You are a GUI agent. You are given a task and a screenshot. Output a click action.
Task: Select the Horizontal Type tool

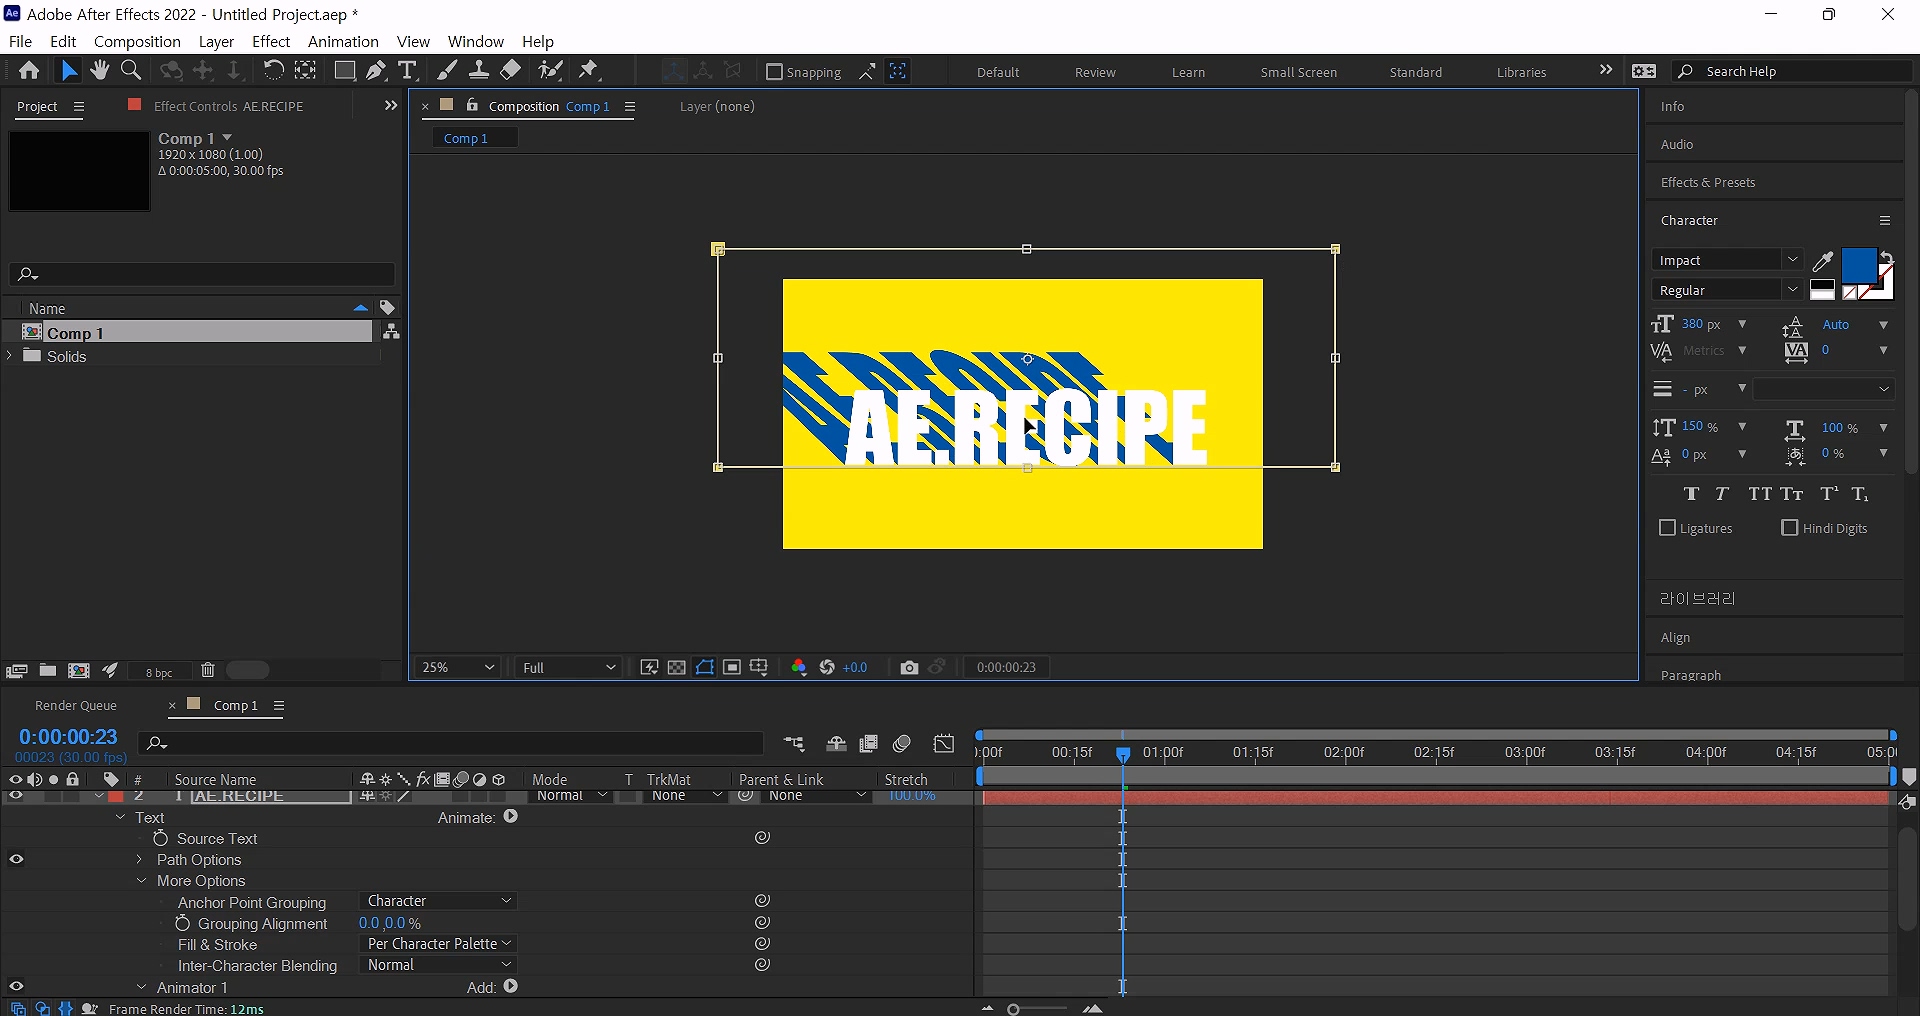click(x=407, y=71)
